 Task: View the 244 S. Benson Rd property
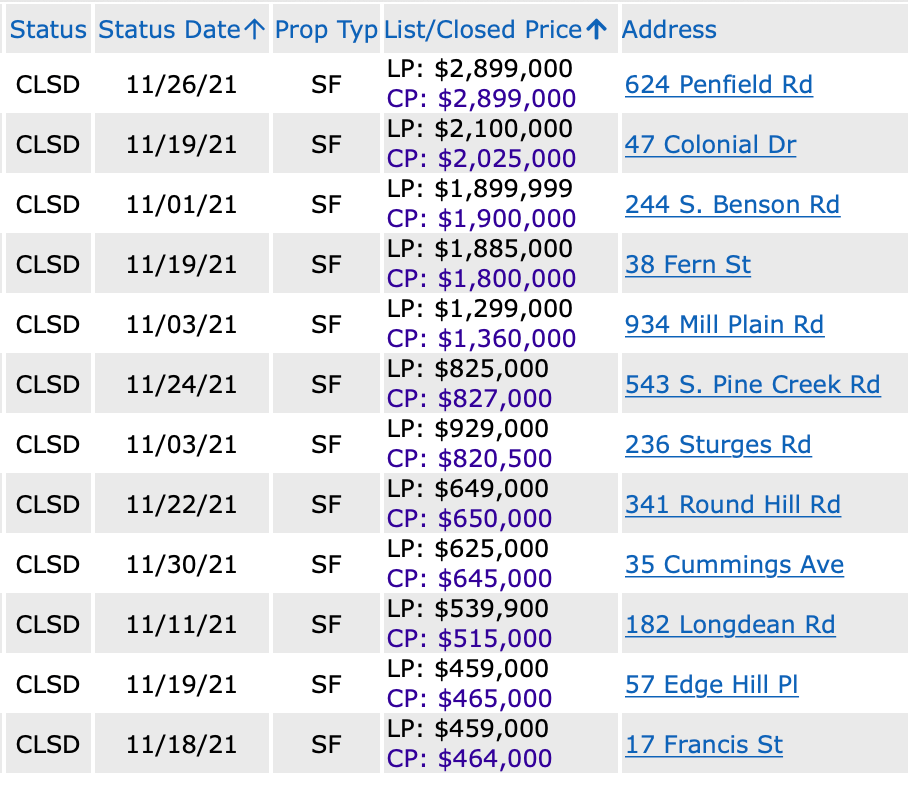coord(732,205)
